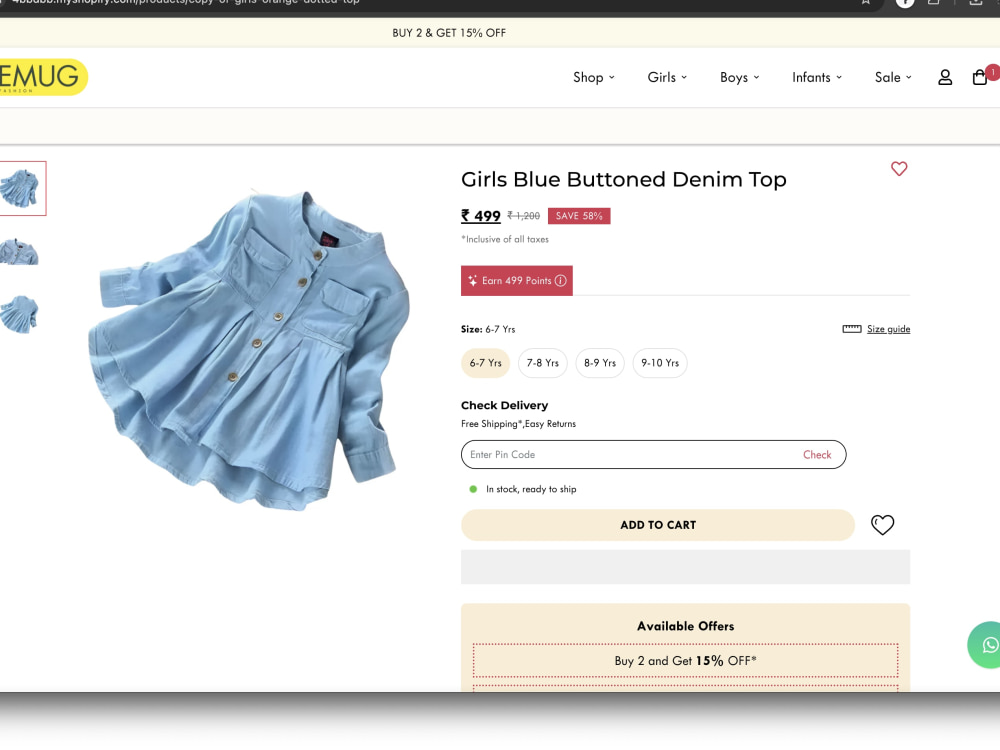Click In stock, ready to ship text
The image size is (1000, 750).
point(531,489)
